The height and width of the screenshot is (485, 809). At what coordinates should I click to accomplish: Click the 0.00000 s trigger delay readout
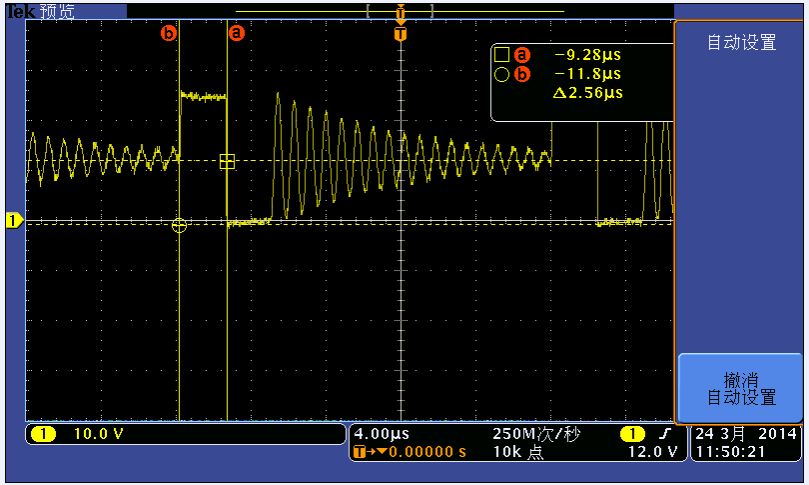428,452
